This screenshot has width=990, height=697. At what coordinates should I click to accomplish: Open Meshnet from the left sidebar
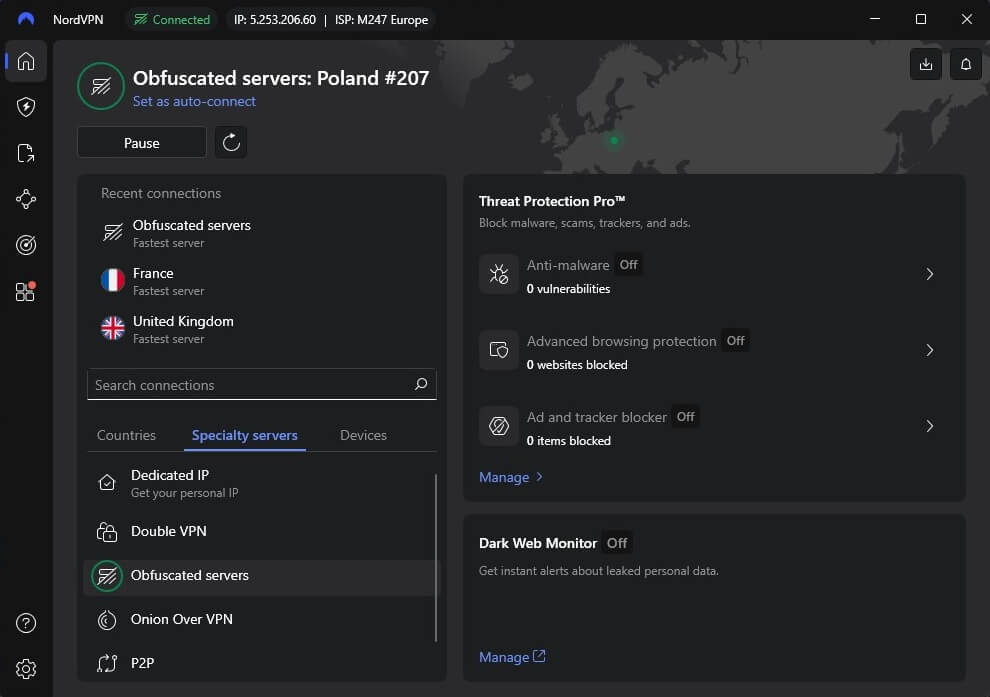pyautogui.click(x=26, y=199)
